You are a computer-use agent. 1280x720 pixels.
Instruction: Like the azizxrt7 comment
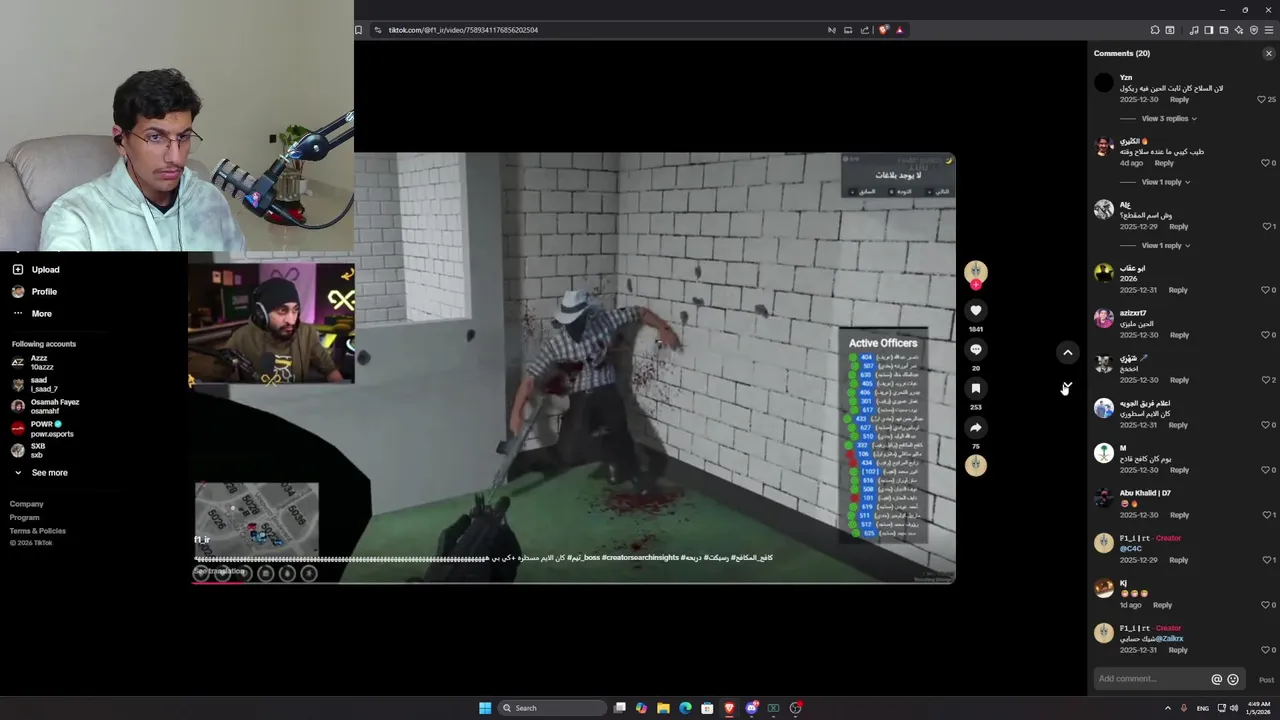coord(1266,335)
